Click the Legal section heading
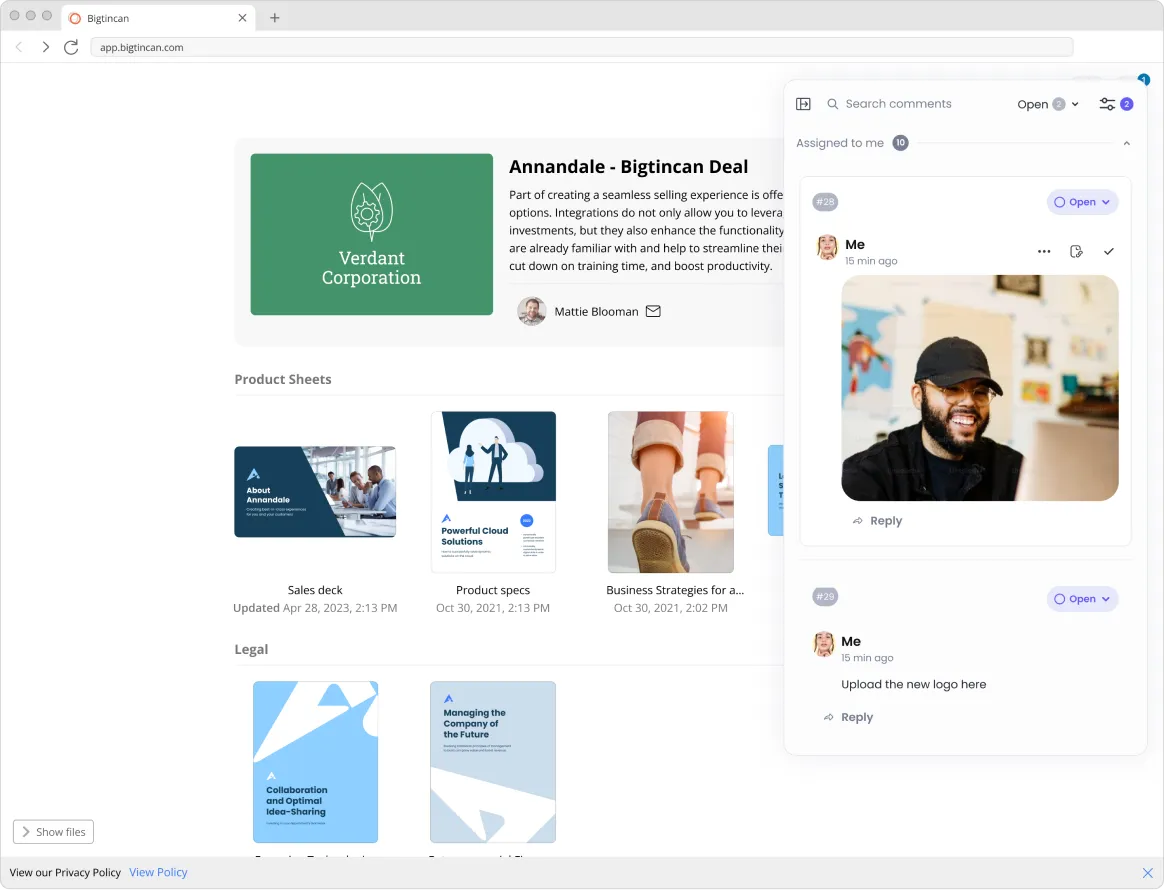 tap(251, 649)
